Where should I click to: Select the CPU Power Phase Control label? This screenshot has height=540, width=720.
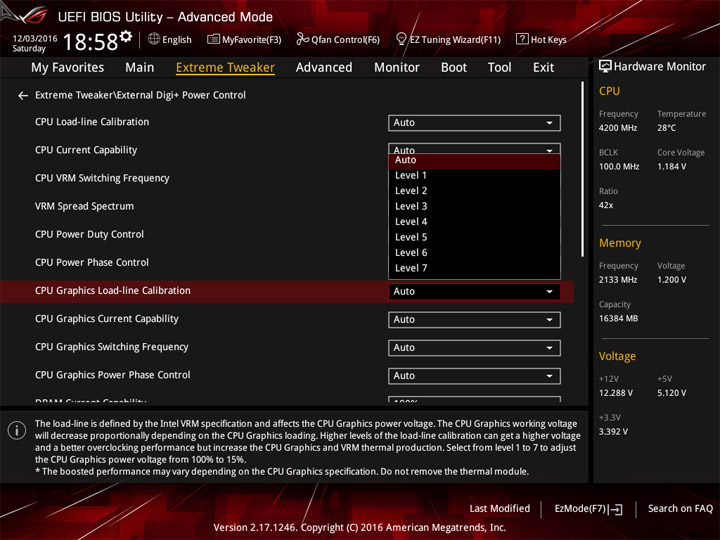91,262
